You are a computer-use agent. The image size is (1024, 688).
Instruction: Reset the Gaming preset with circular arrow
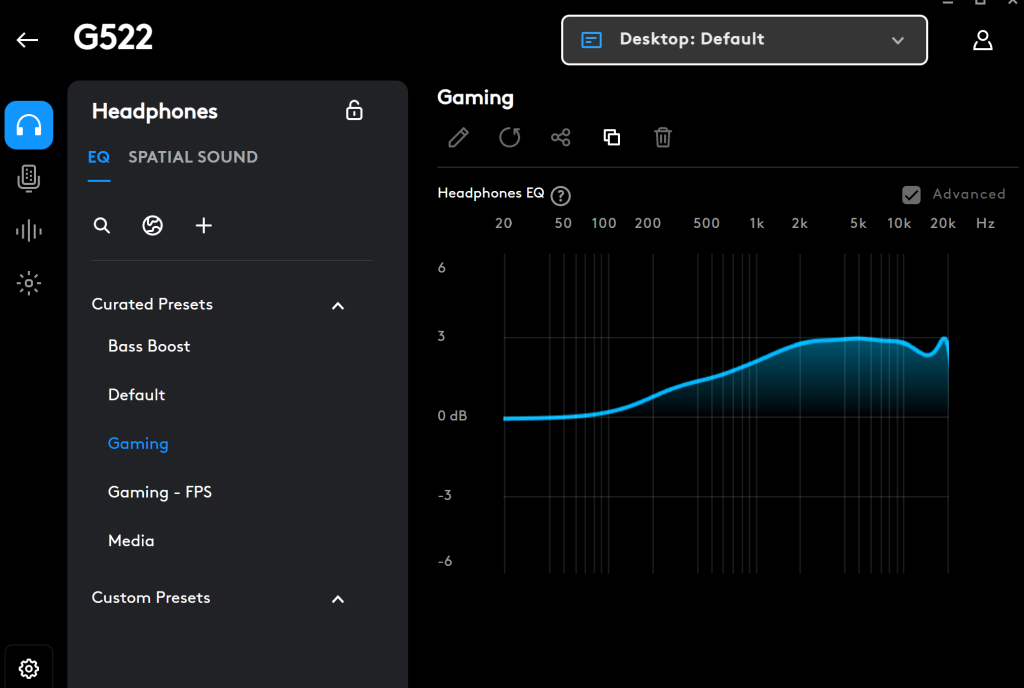click(x=509, y=138)
